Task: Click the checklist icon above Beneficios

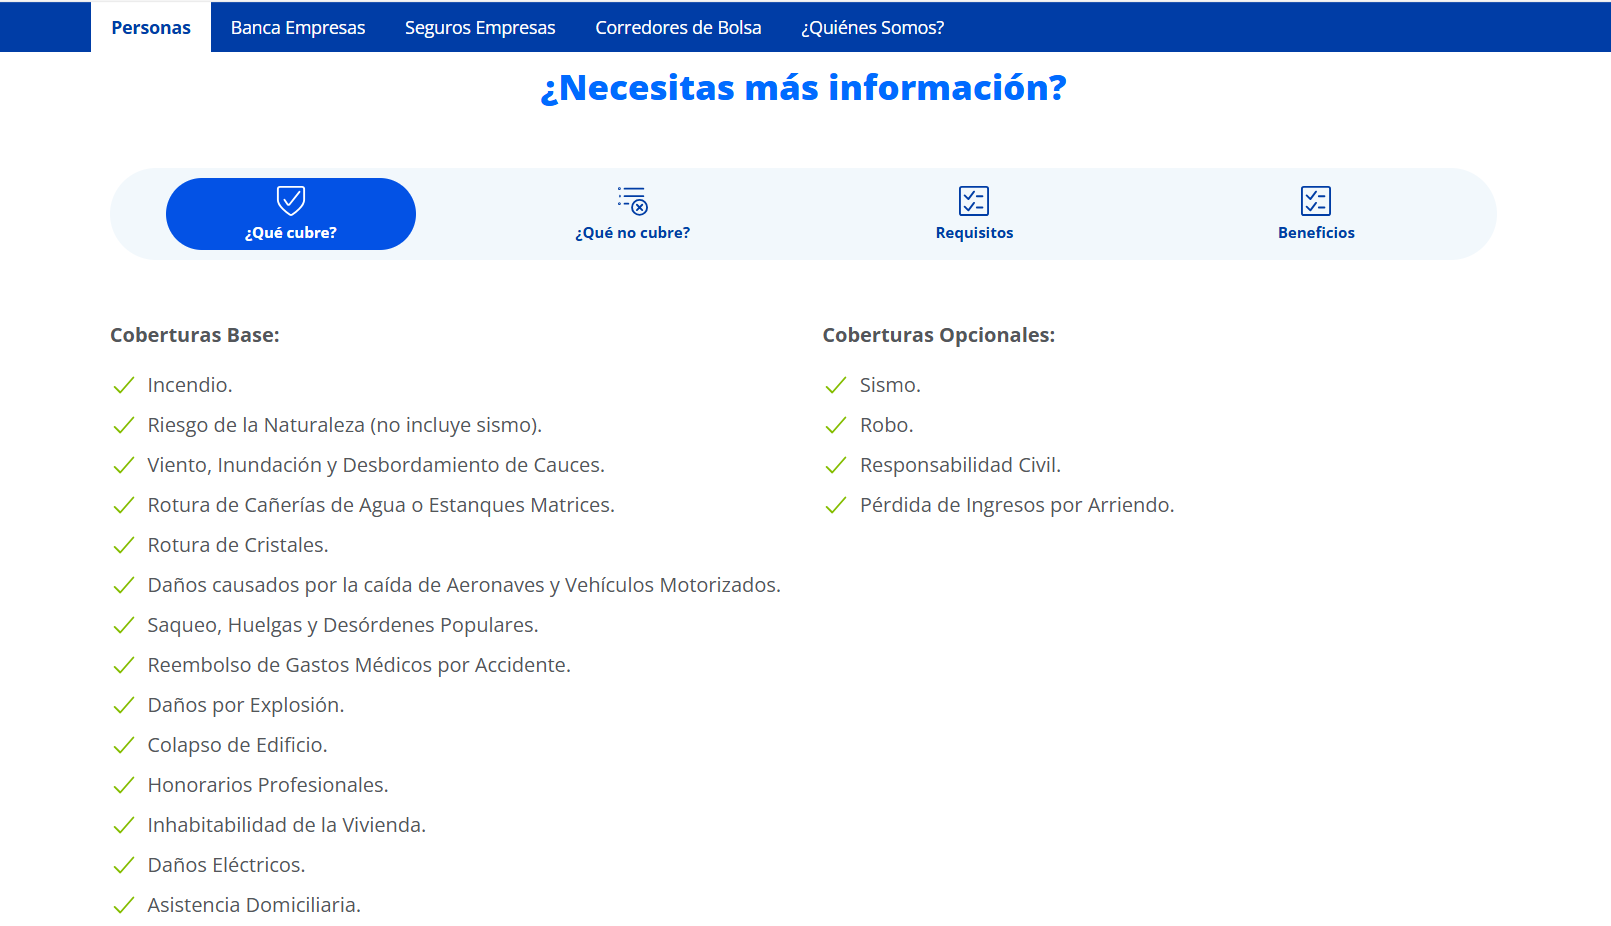Action: click(1316, 201)
